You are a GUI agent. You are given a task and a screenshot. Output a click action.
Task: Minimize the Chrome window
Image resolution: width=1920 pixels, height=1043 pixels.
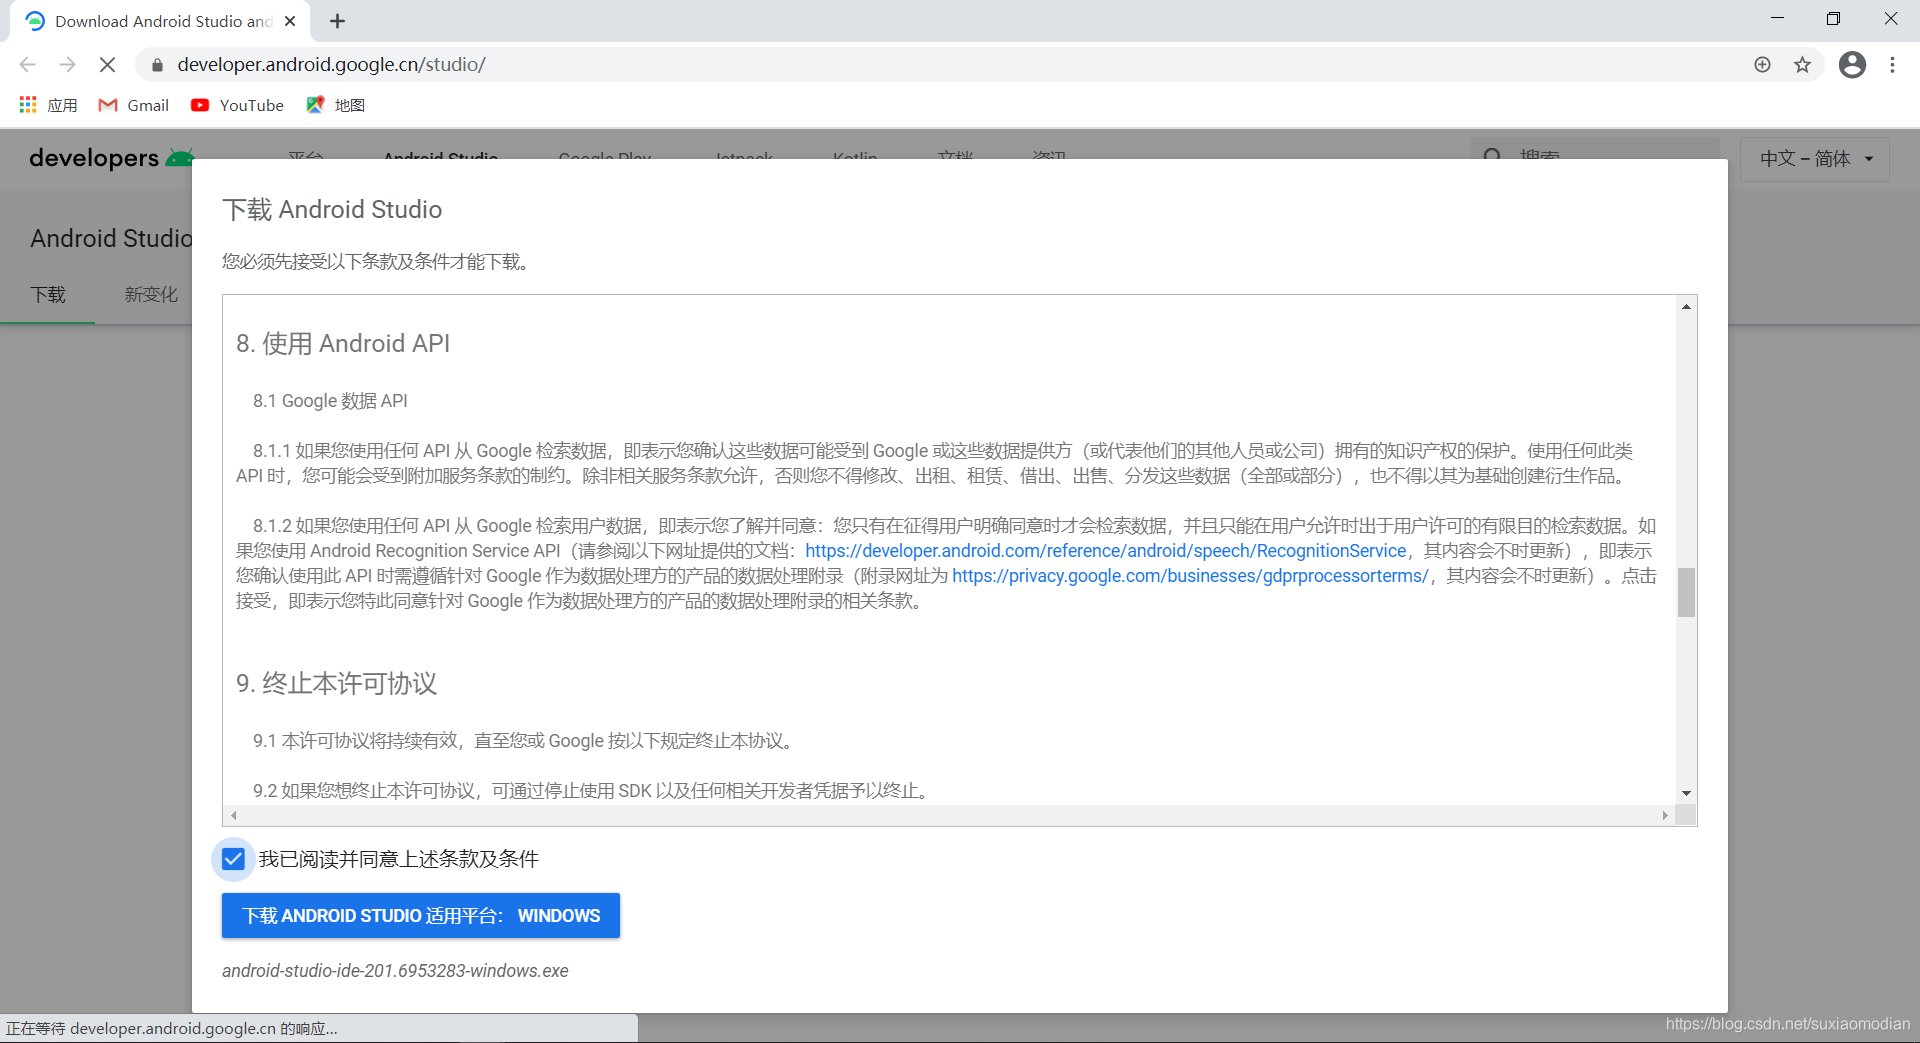point(1777,18)
